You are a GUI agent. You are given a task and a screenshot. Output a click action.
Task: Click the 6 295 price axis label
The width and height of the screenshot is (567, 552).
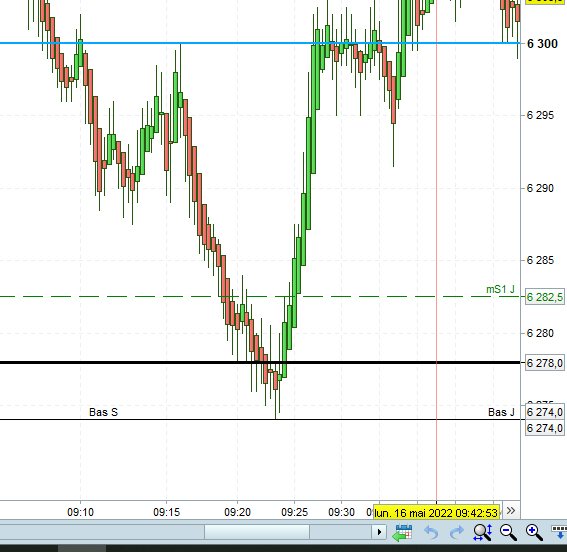(x=540, y=115)
